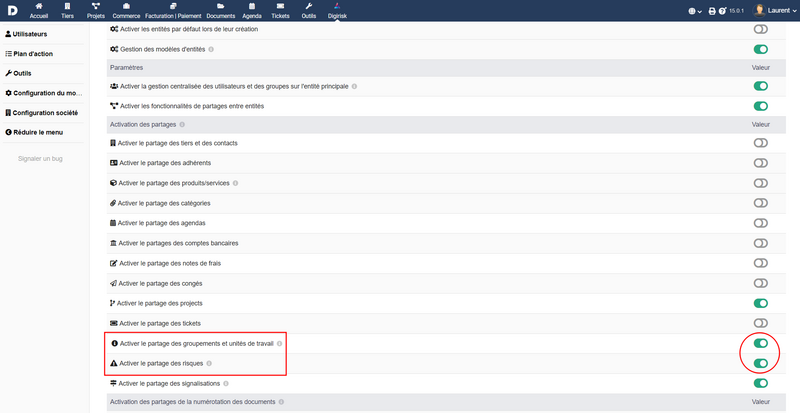Toggle partage des tiers et des contacts
Image resolution: width=800 pixels, height=413 pixels.
tap(760, 143)
